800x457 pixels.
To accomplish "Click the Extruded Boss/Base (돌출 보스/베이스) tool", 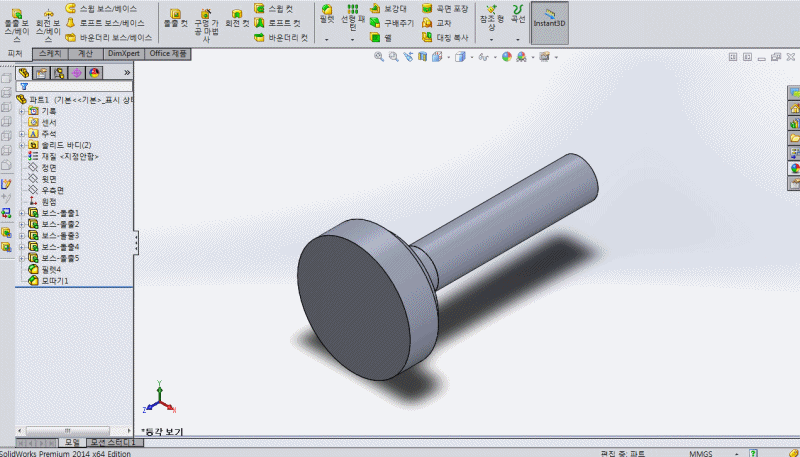I will (x=16, y=20).
